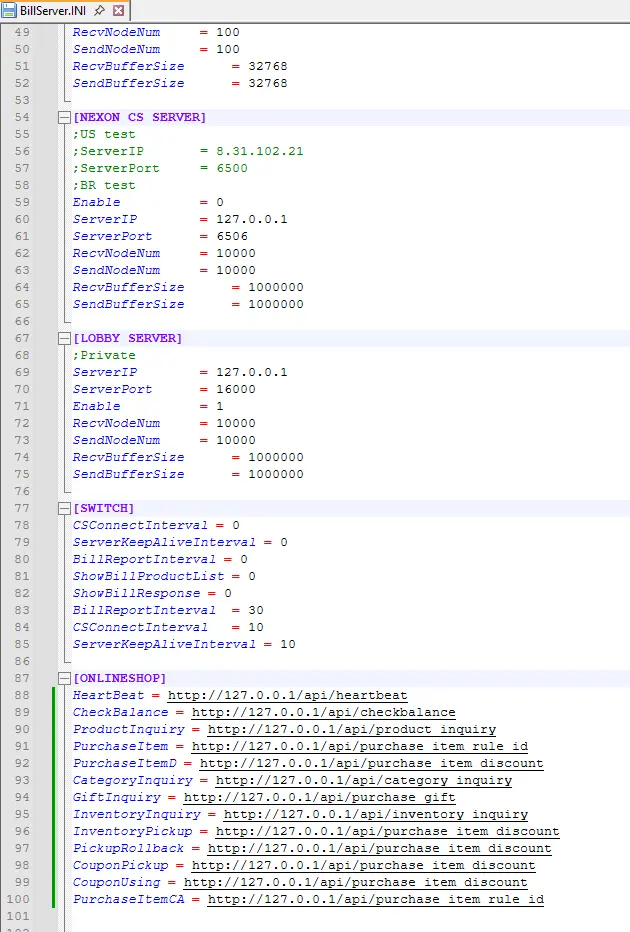Open the CouponPickup URL link
Viewport: 630px width, 932px height.
point(364,865)
